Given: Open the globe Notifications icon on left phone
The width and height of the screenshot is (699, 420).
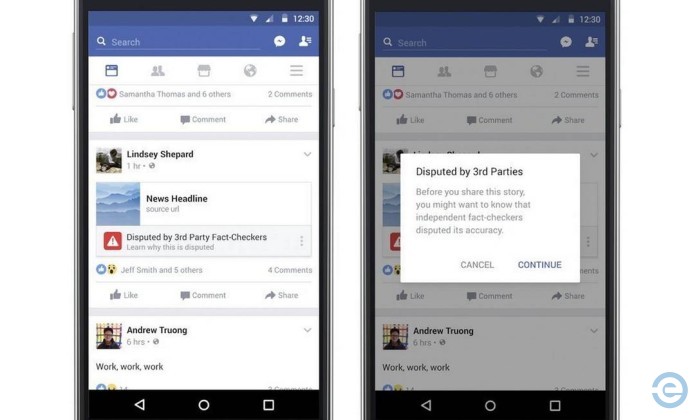Looking at the screenshot, I should [250, 70].
